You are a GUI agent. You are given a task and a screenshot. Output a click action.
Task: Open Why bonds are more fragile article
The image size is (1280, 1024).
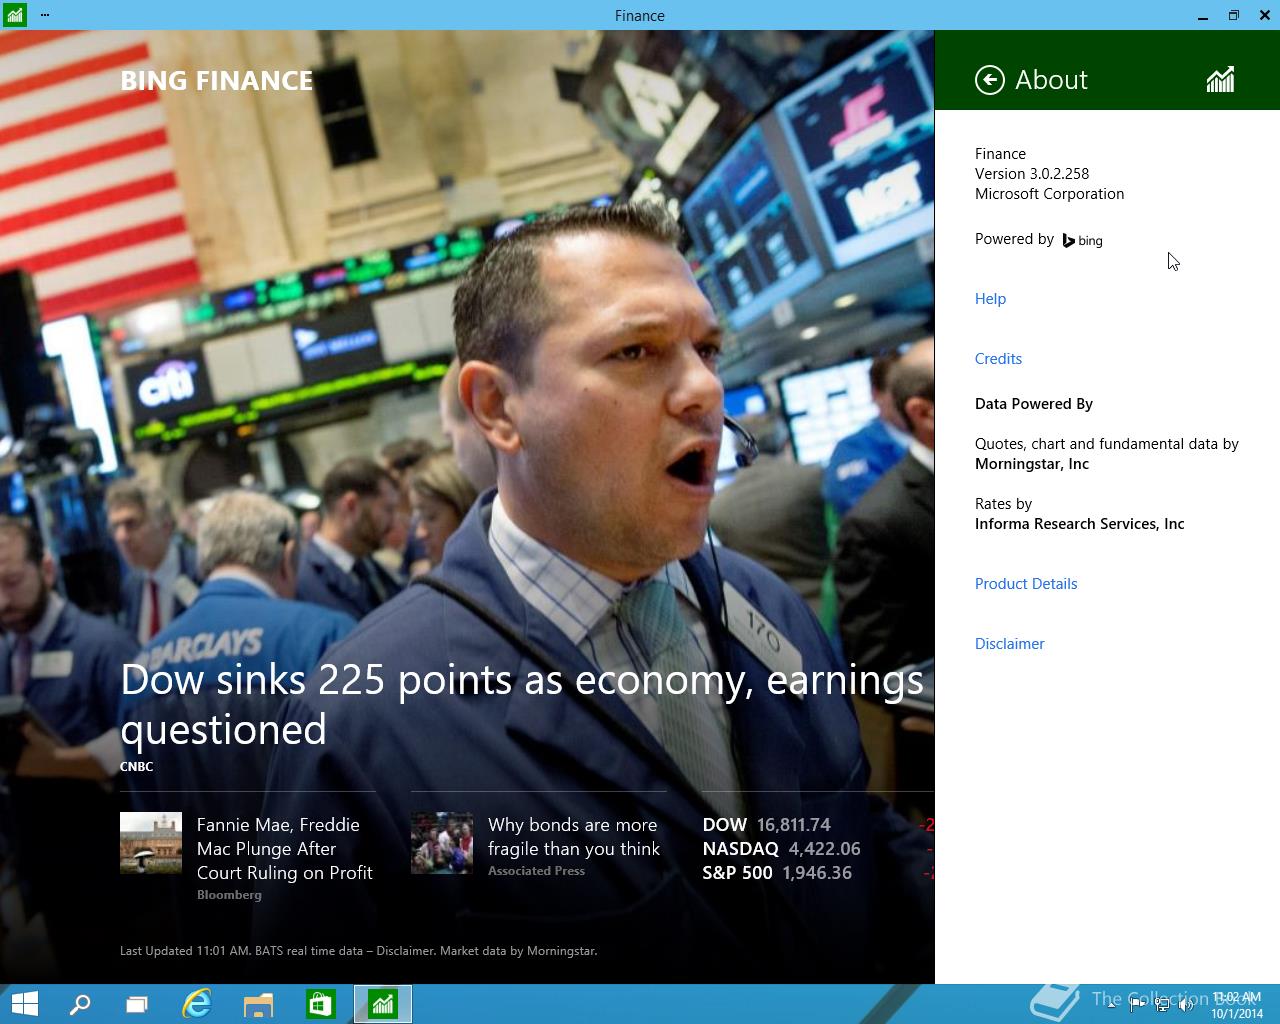pyautogui.click(x=574, y=836)
